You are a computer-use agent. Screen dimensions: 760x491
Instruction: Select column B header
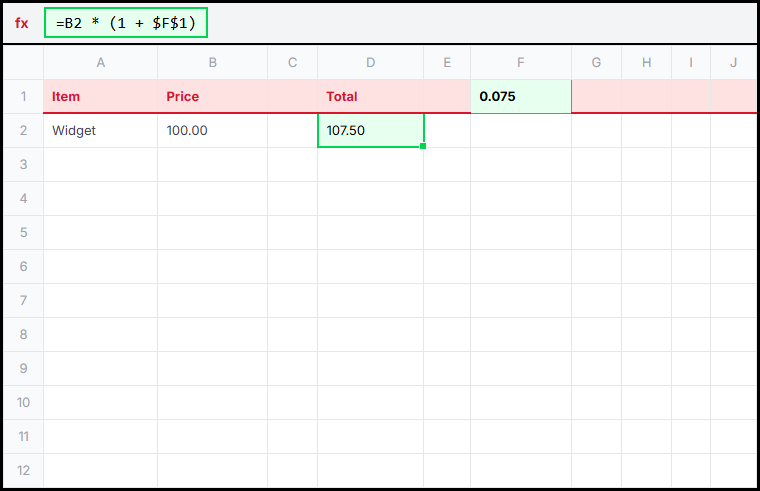(212, 63)
